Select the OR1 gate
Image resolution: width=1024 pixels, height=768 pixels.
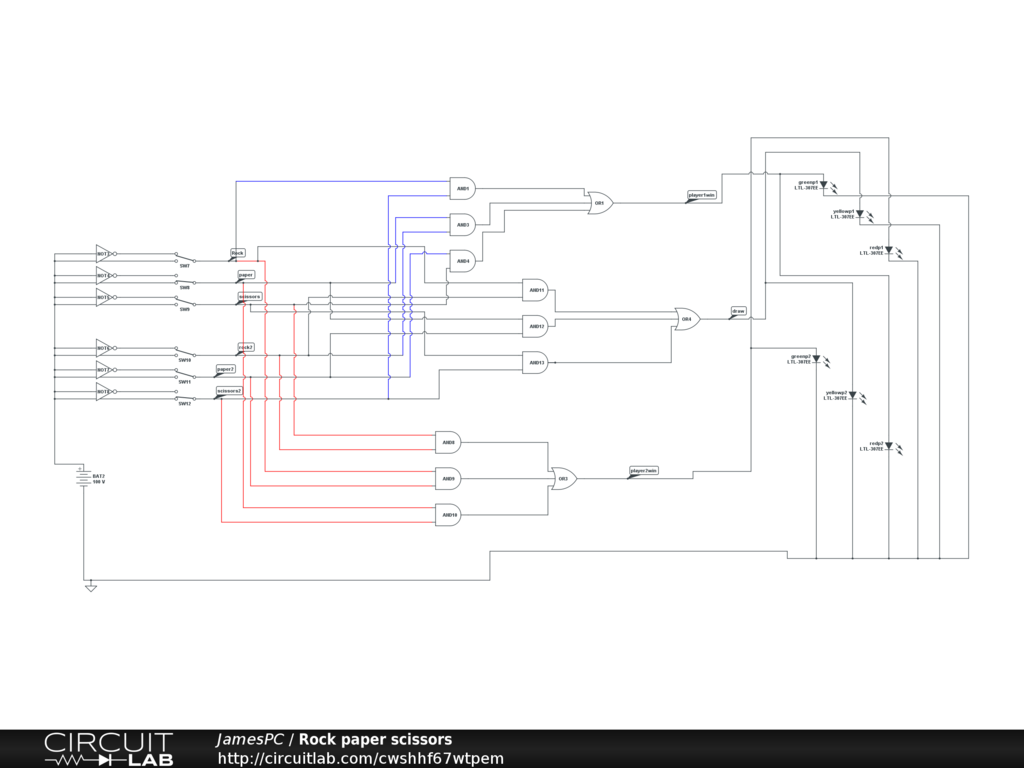(600, 203)
